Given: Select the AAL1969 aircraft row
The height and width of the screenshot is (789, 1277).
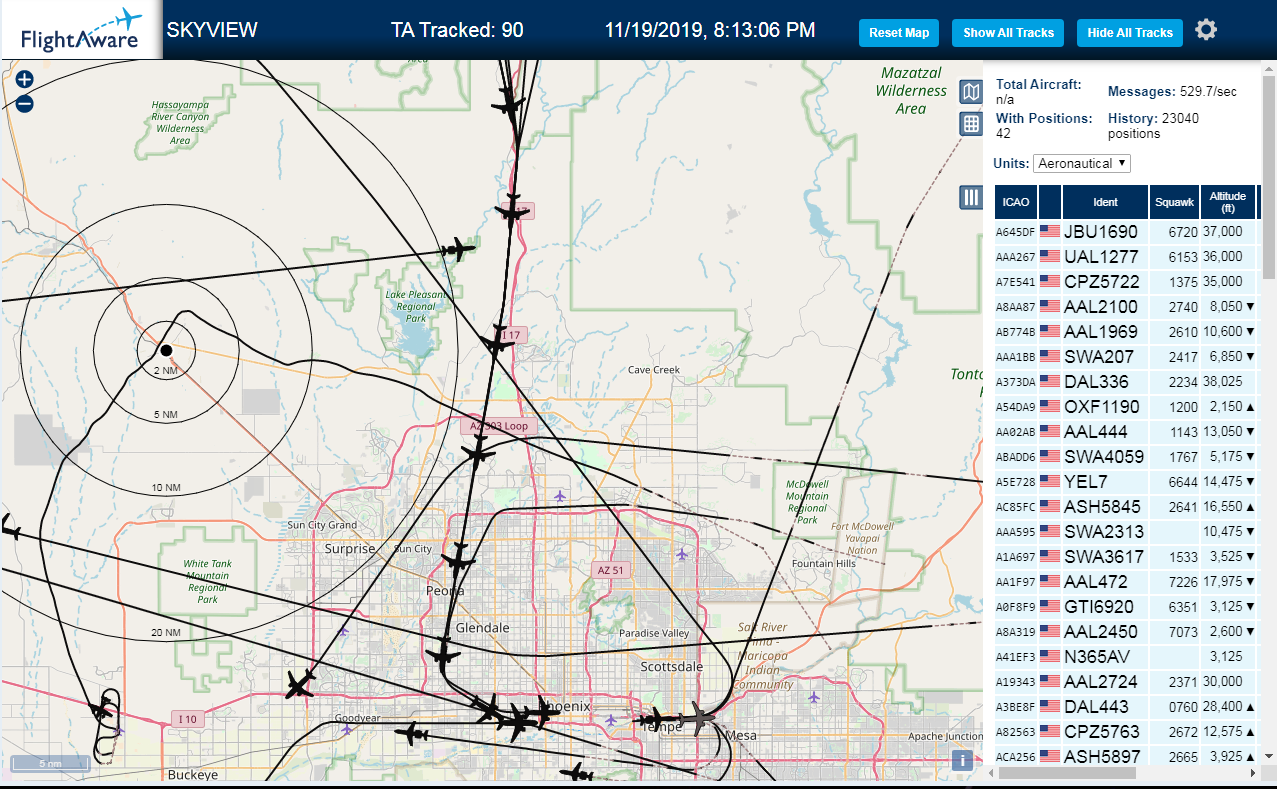Looking at the screenshot, I should pos(1126,332).
